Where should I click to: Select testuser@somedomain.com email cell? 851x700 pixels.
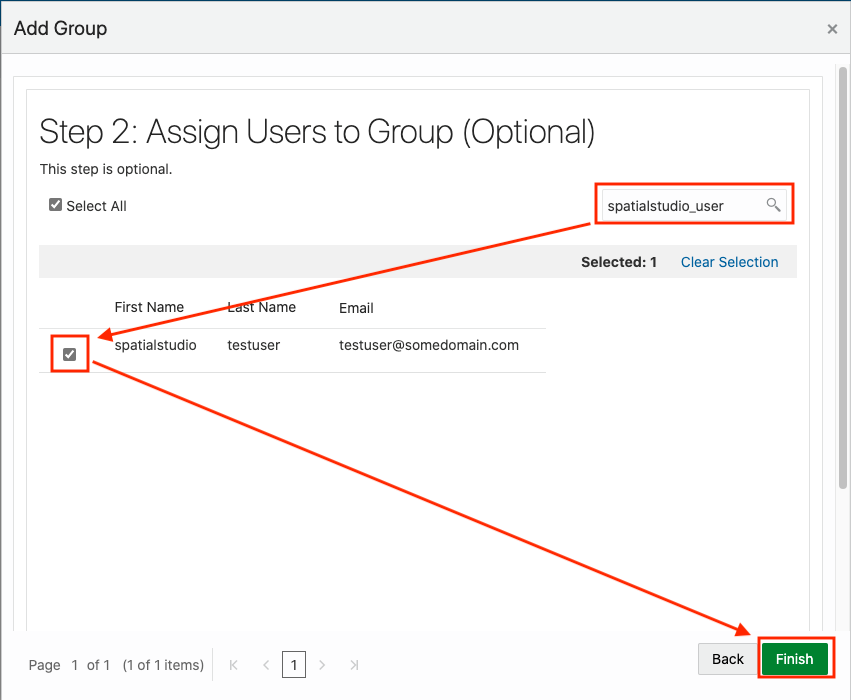pos(429,345)
